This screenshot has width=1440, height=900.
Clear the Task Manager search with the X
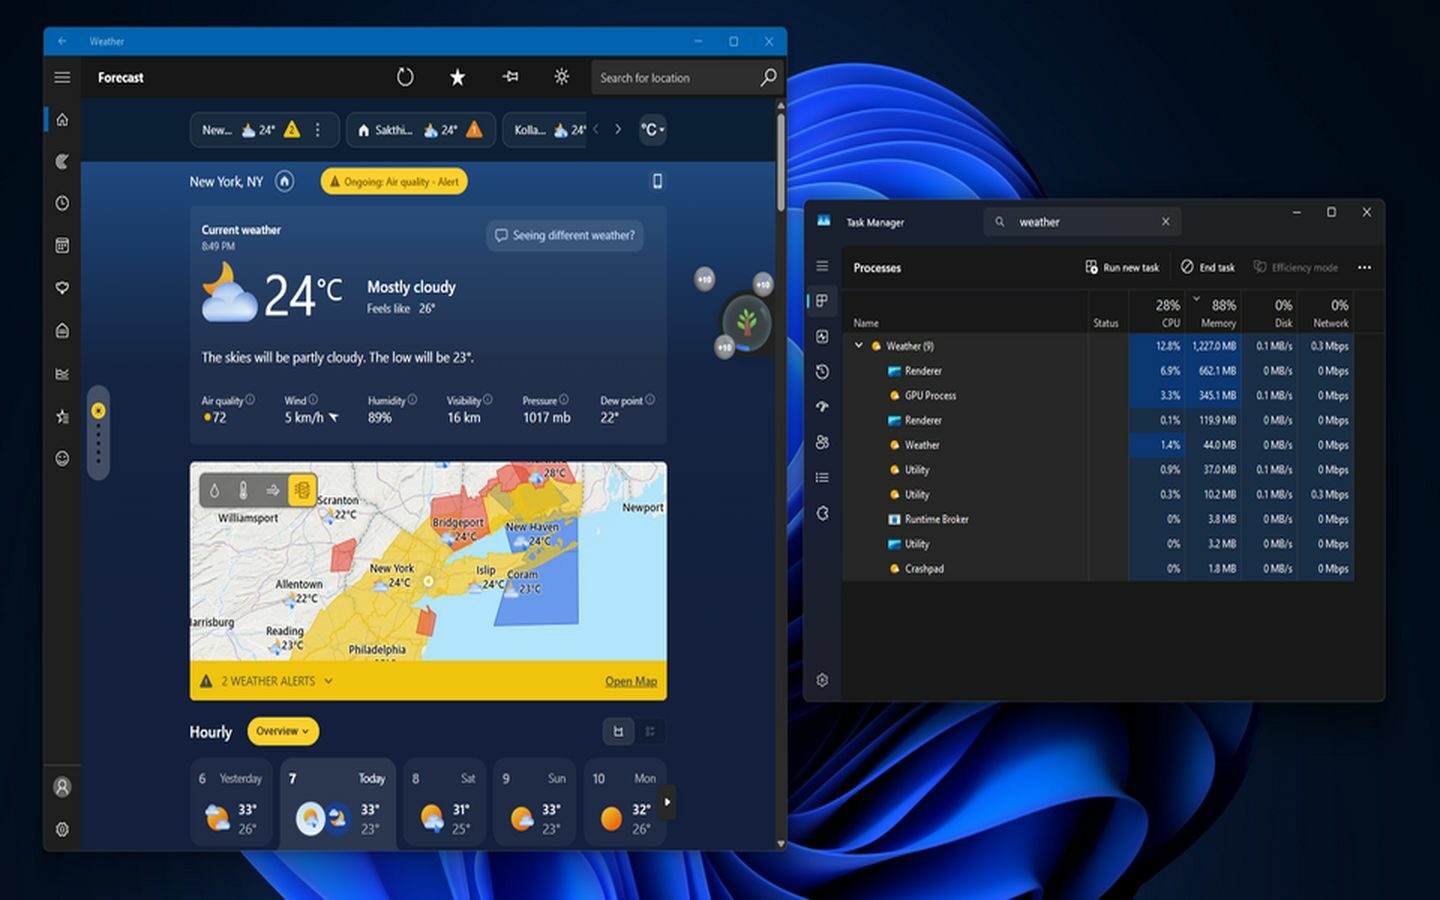(x=1165, y=222)
